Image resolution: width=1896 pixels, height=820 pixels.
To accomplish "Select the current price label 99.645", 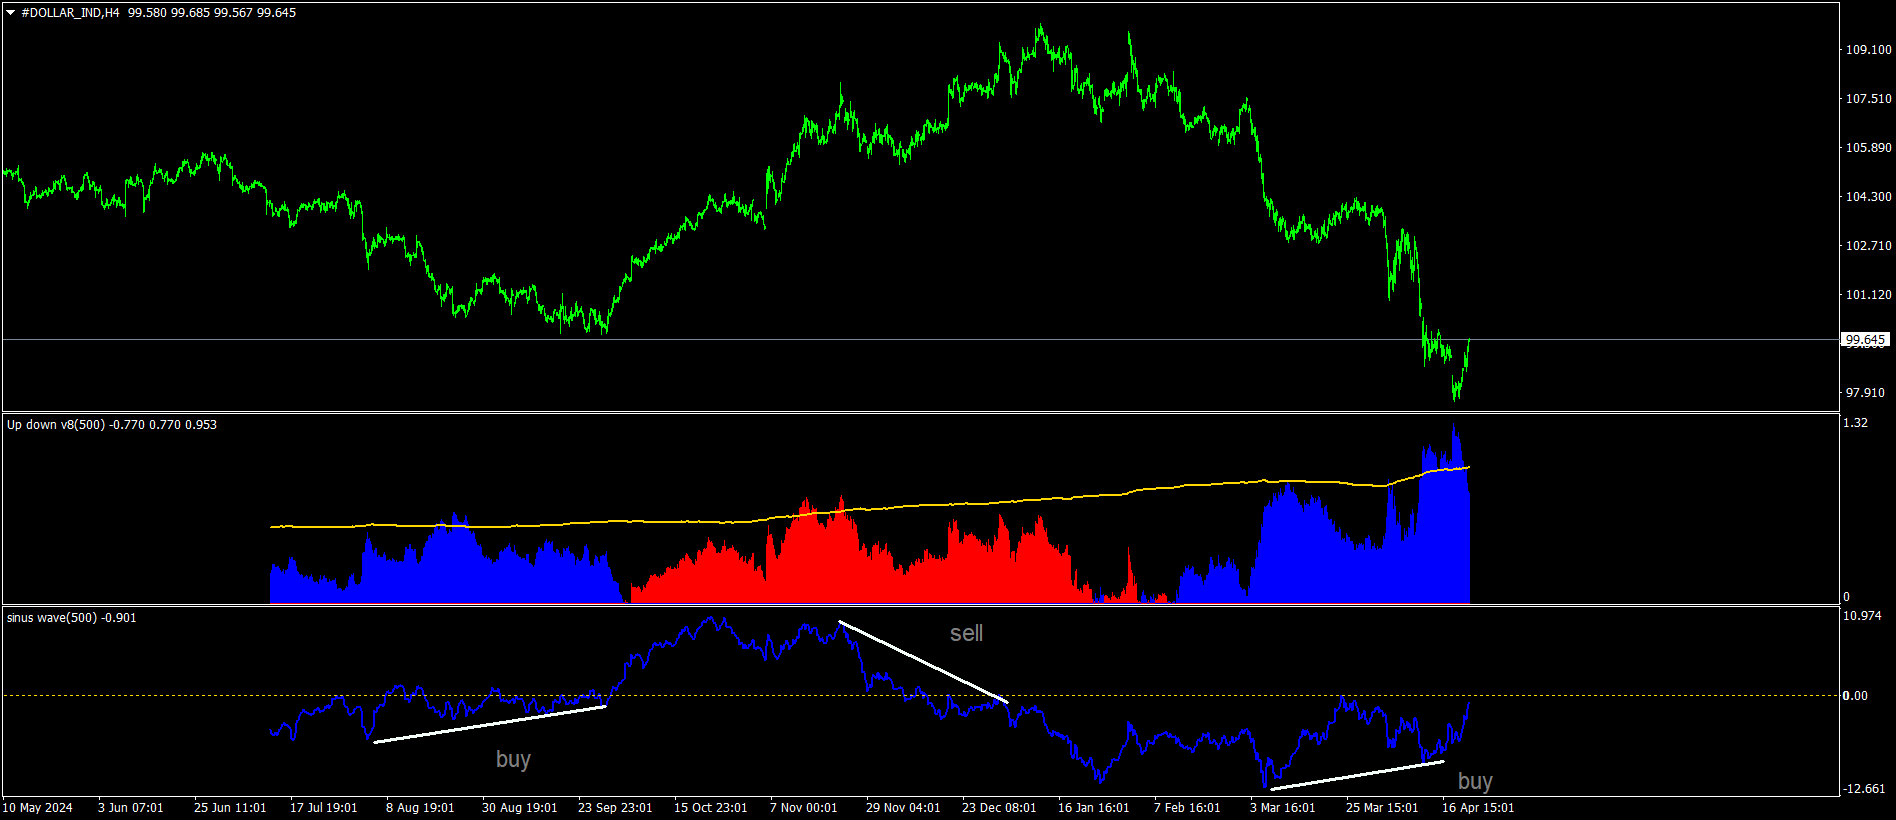I will pos(1865,340).
